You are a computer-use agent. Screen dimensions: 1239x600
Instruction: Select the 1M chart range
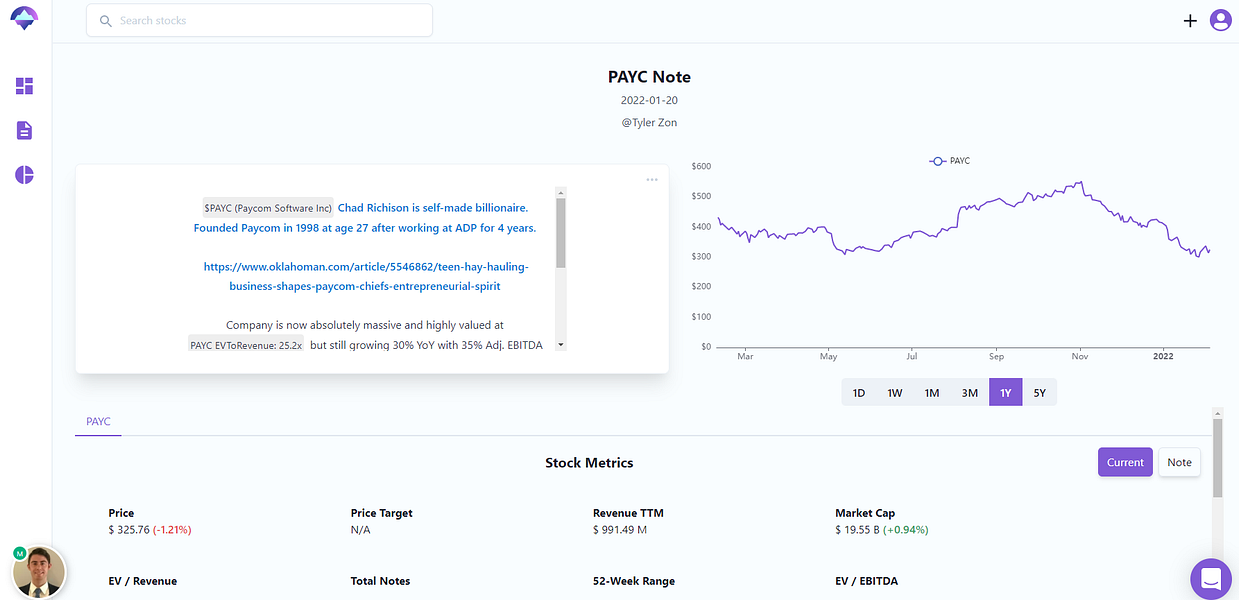pos(932,393)
